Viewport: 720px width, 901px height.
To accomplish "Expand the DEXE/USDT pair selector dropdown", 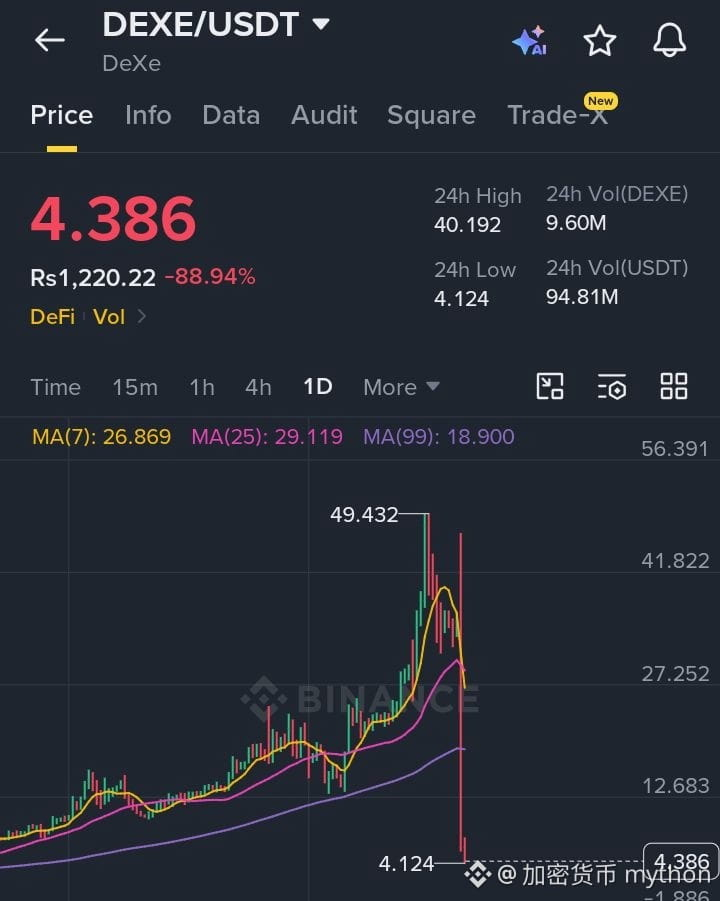I will (321, 24).
